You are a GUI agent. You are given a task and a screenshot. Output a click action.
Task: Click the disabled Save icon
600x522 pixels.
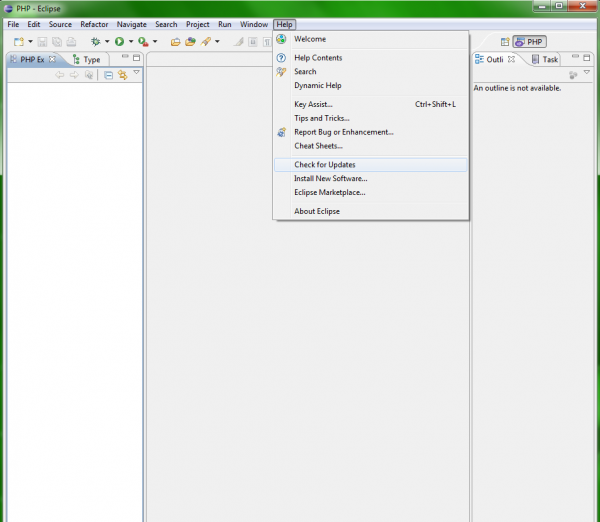[42, 41]
